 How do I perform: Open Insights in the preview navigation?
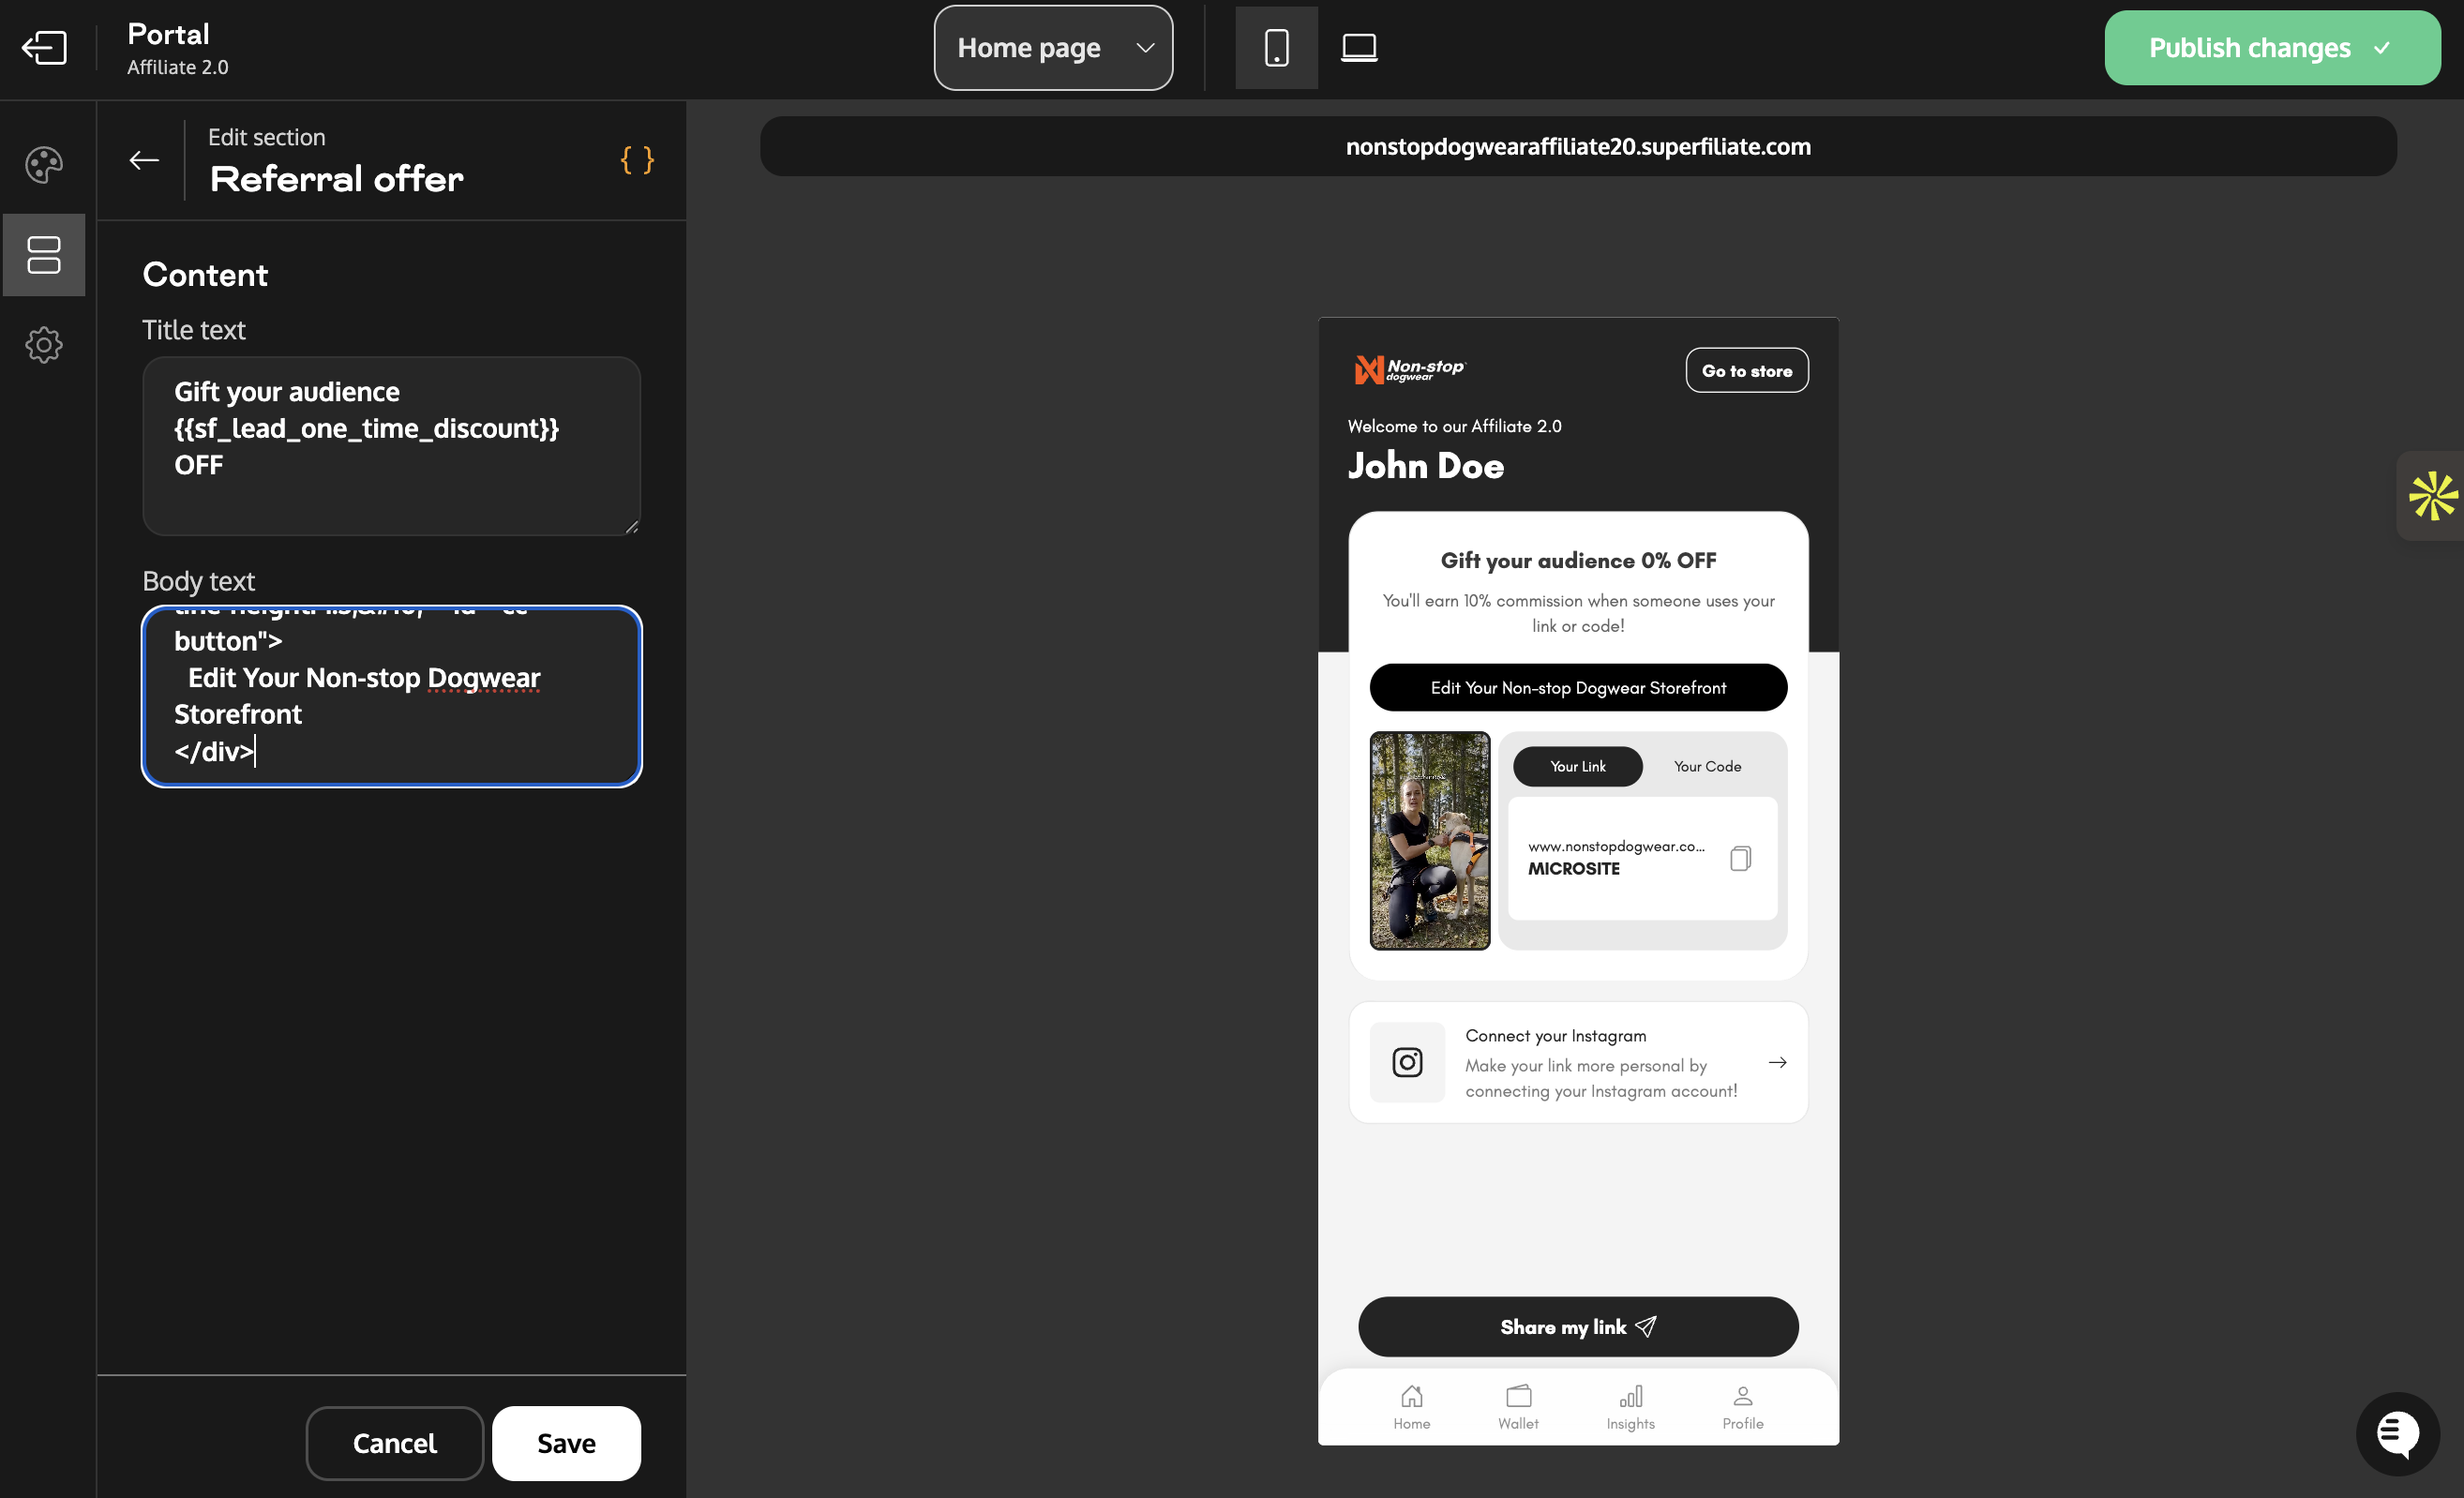[x=1630, y=1406]
